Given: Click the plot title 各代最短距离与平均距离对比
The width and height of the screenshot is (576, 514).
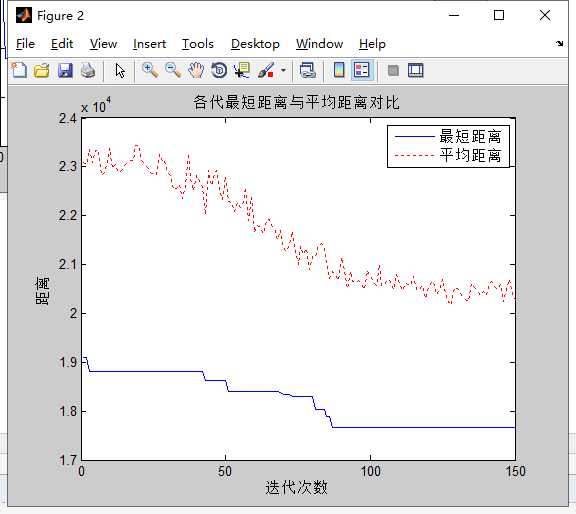Looking at the screenshot, I should pos(296,102).
